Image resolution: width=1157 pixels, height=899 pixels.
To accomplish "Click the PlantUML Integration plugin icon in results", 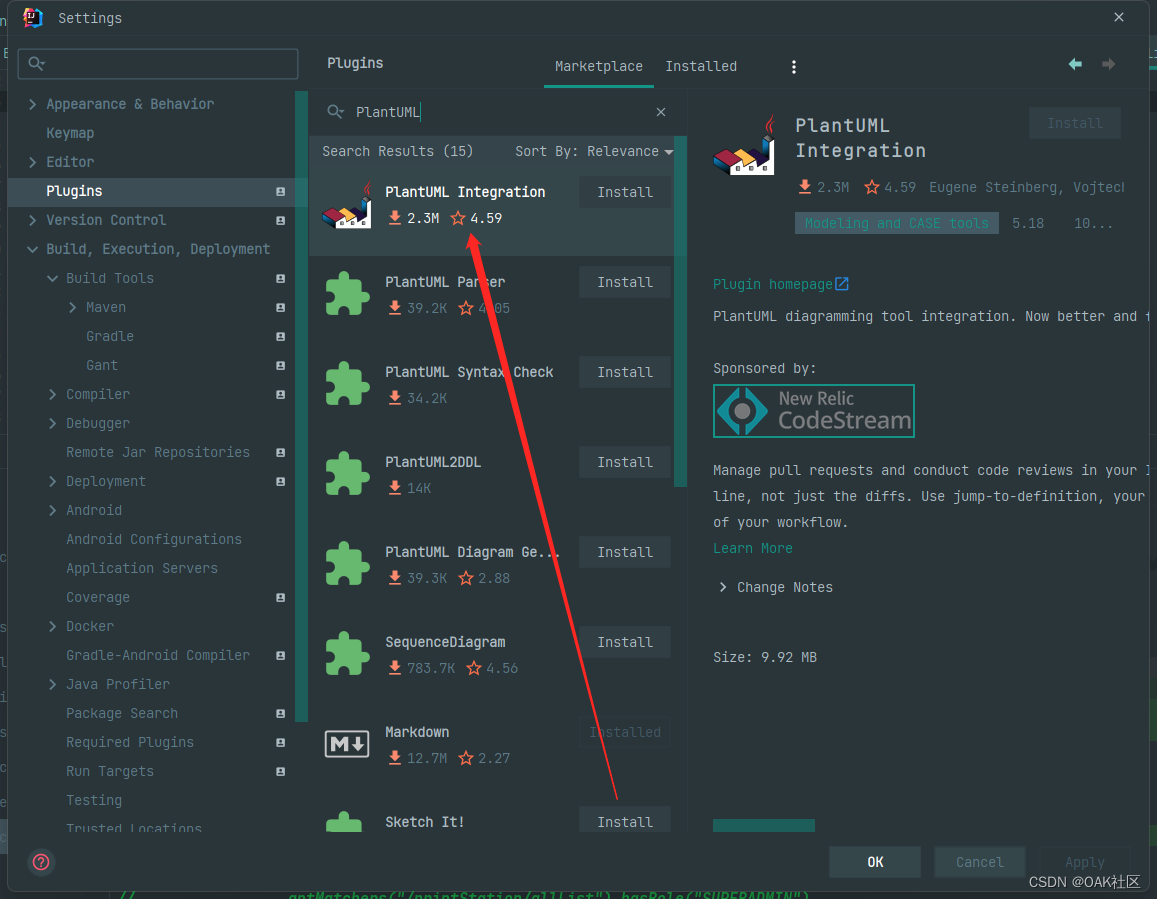I will [x=347, y=206].
